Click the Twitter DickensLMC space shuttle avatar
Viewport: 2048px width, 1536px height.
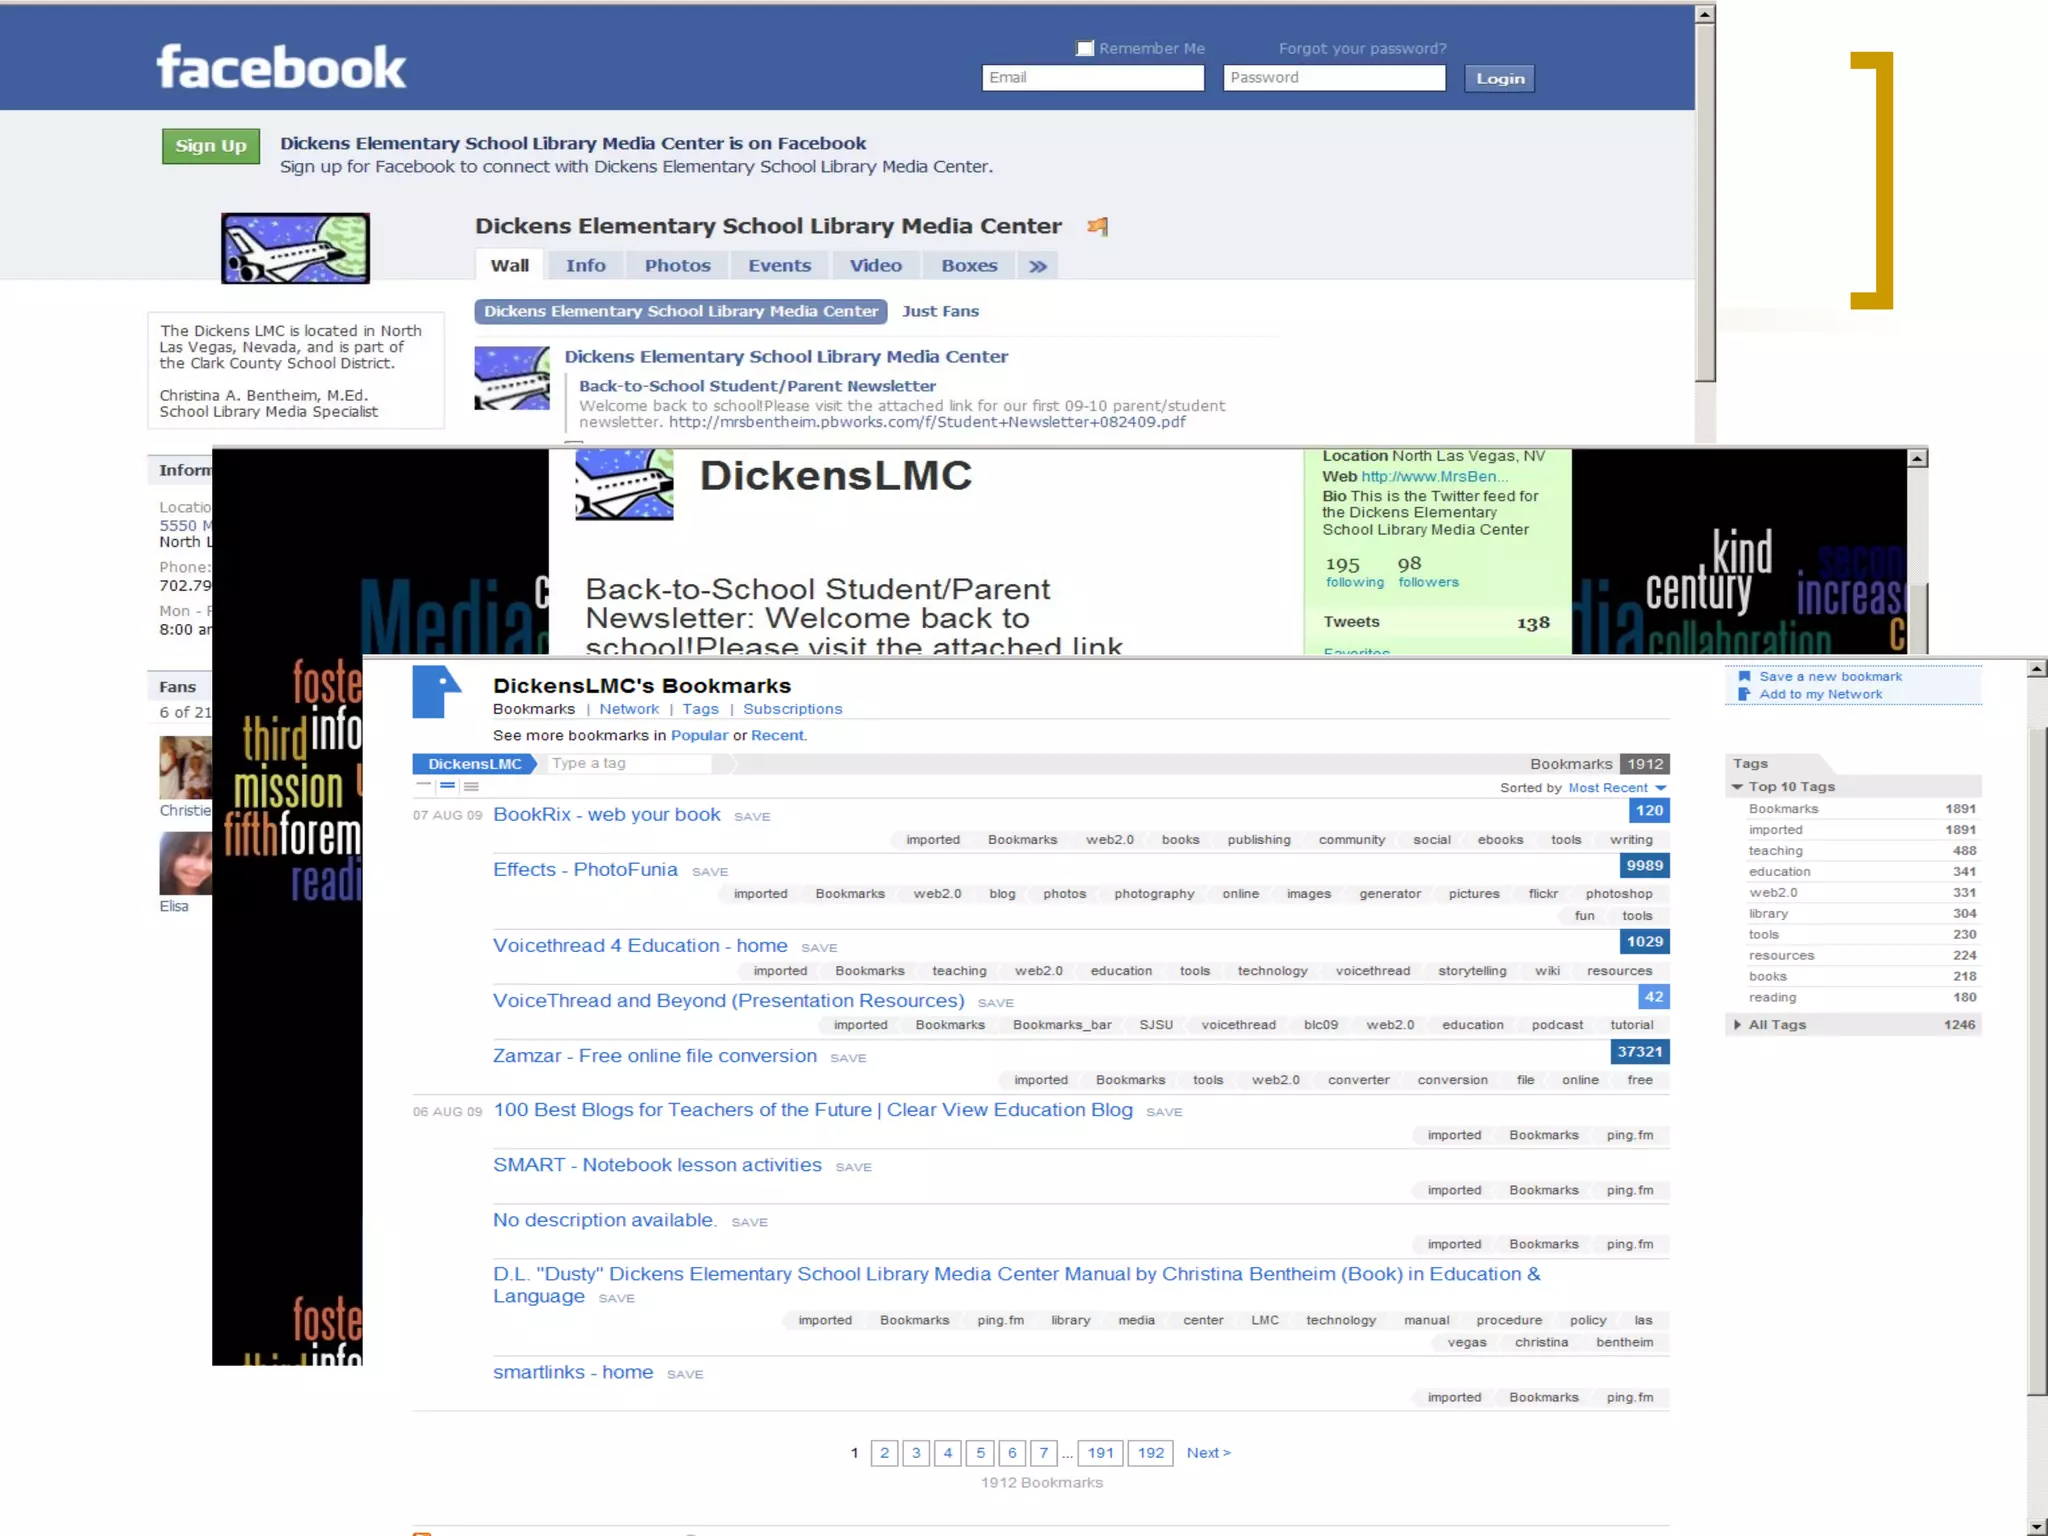pos(624,484)
